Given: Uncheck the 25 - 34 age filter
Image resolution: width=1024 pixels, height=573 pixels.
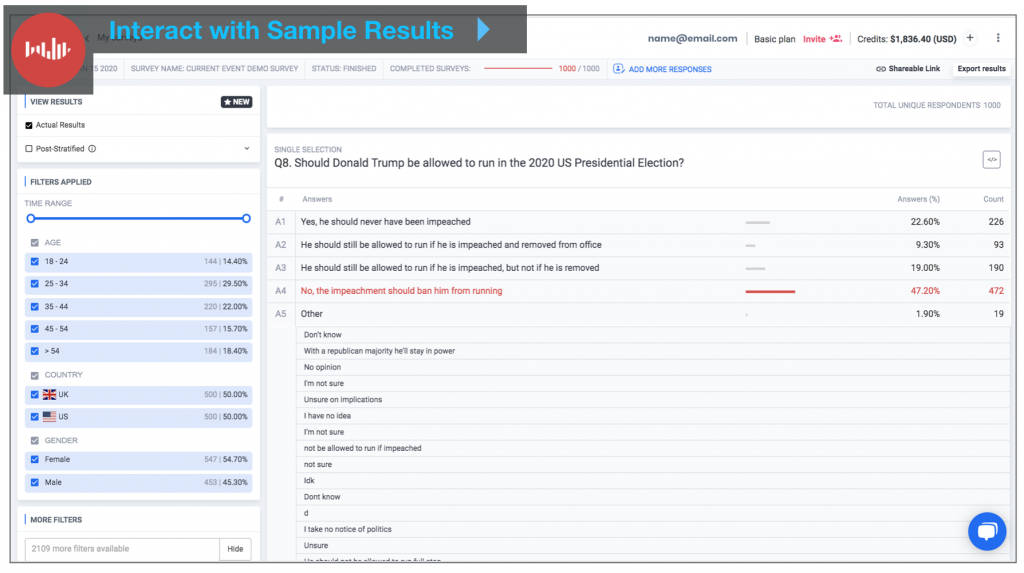Looking at the screenshot, I should 35,284.
